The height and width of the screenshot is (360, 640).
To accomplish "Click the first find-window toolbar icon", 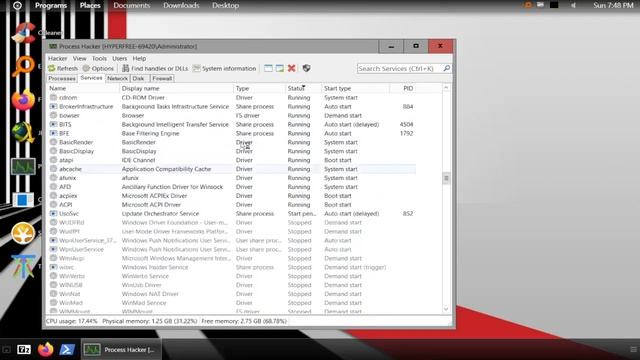I will (x=268, y=68).
